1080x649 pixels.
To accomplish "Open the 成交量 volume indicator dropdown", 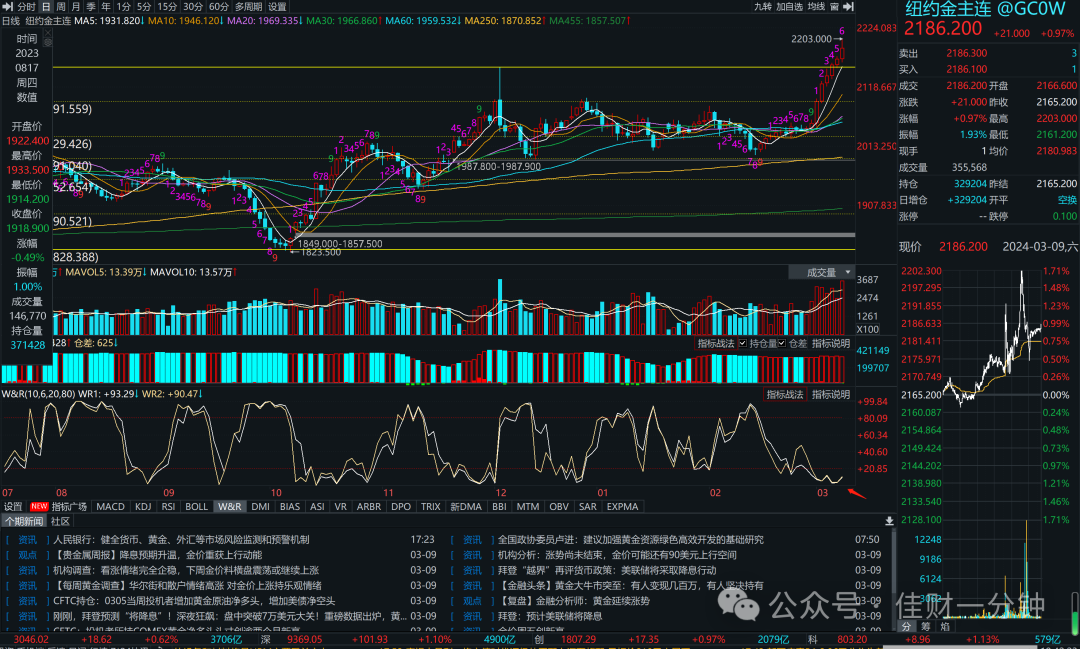I will coord(821,272).
